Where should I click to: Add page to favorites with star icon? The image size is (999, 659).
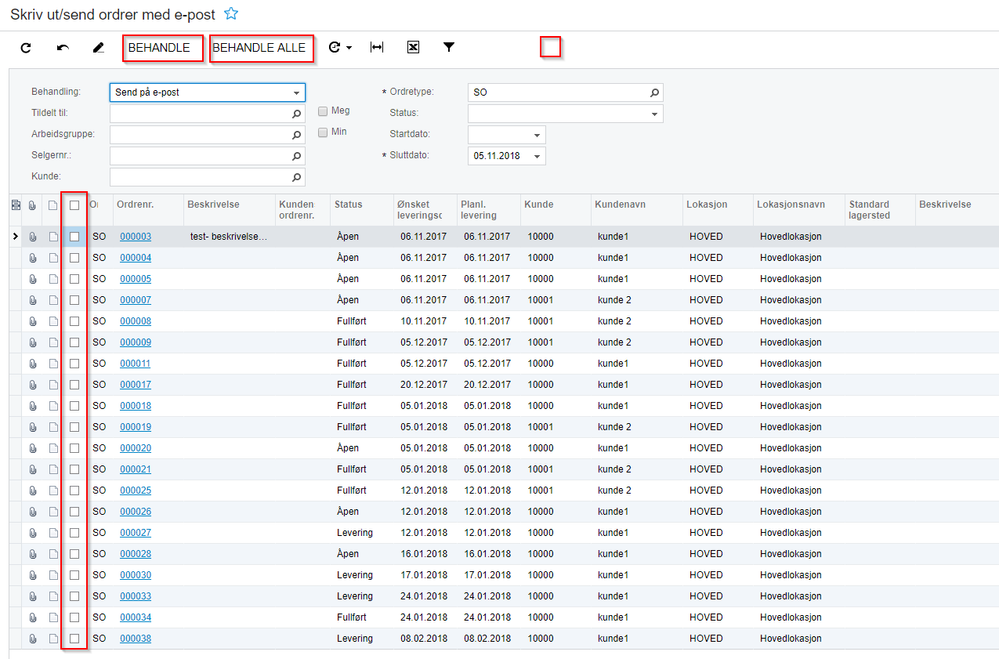pos(231,13)
